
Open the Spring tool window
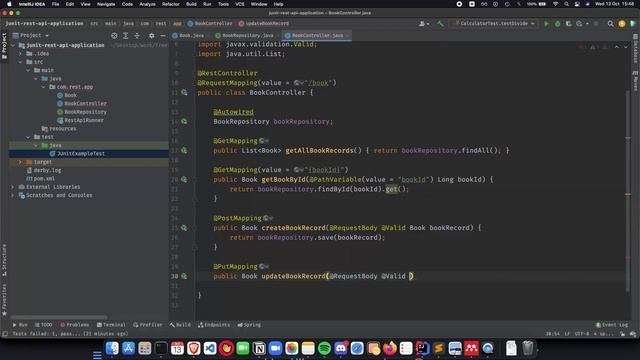tap(249, 325)
